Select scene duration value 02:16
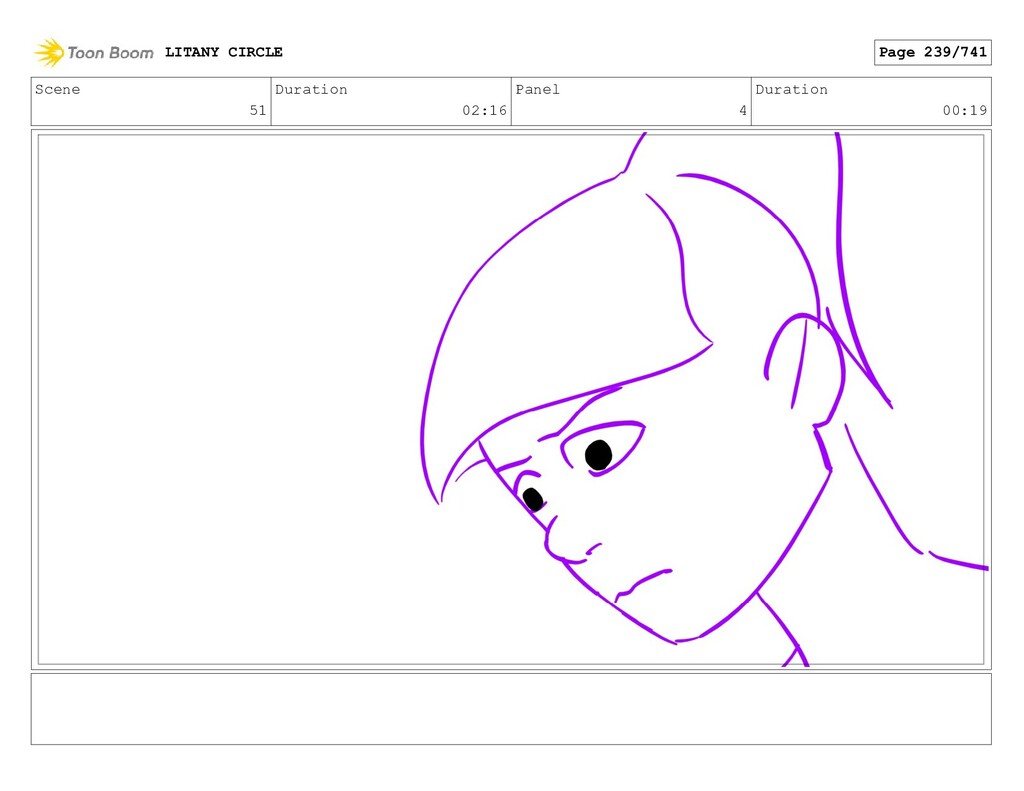This screenshot has width=1024, height=791. [485, 110]
